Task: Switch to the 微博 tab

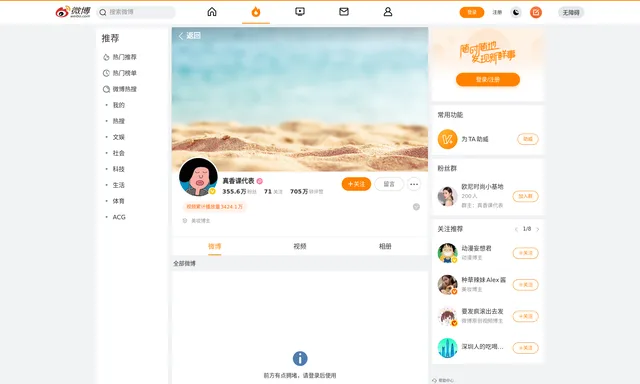Action: 215,246
